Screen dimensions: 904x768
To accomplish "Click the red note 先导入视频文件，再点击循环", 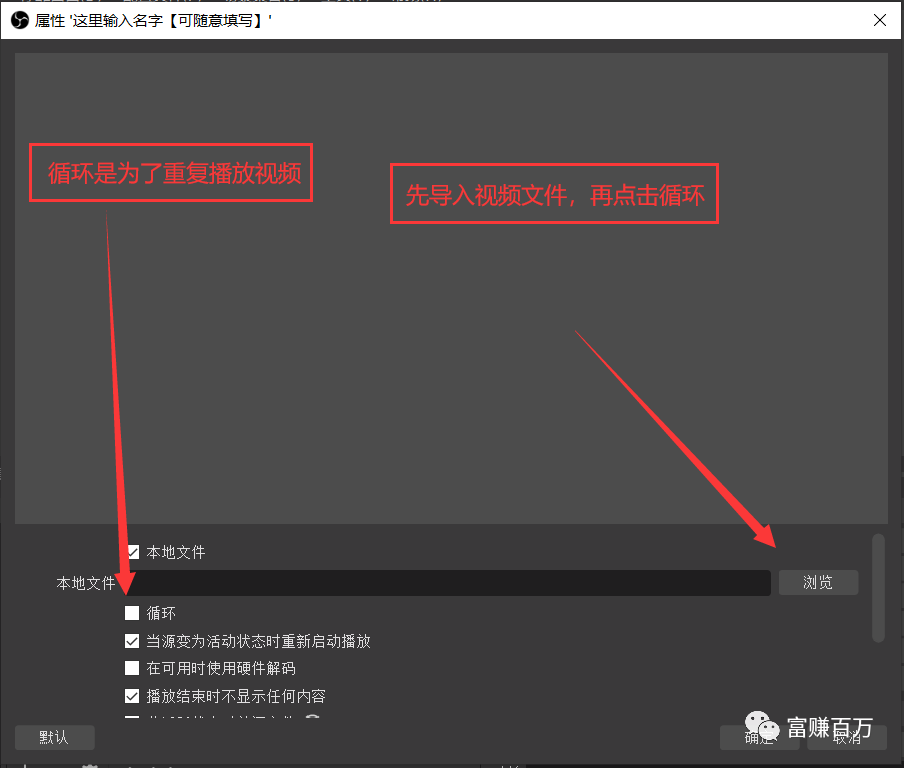I will point(554,194).
